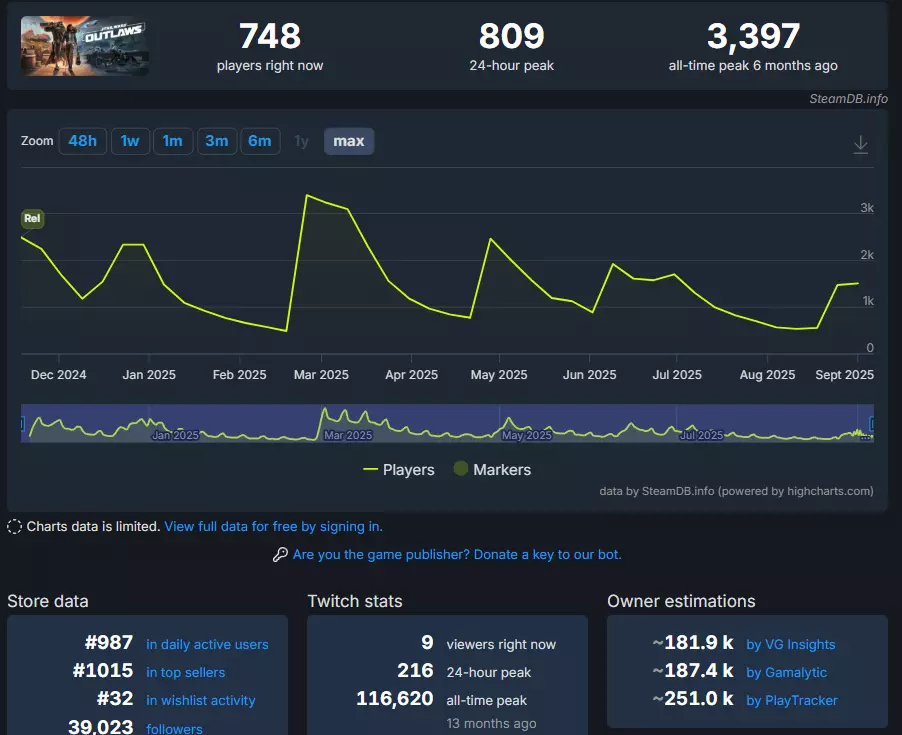Open in daily active users link

(207, 644)
